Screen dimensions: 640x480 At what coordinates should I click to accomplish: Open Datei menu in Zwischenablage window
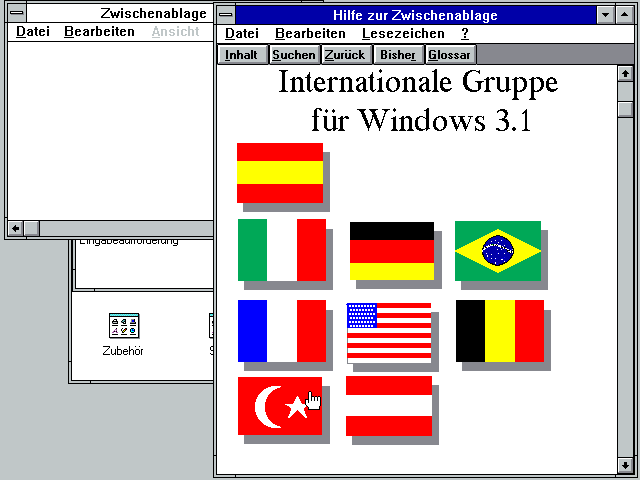pyautogui.click(x=33, y=31)
